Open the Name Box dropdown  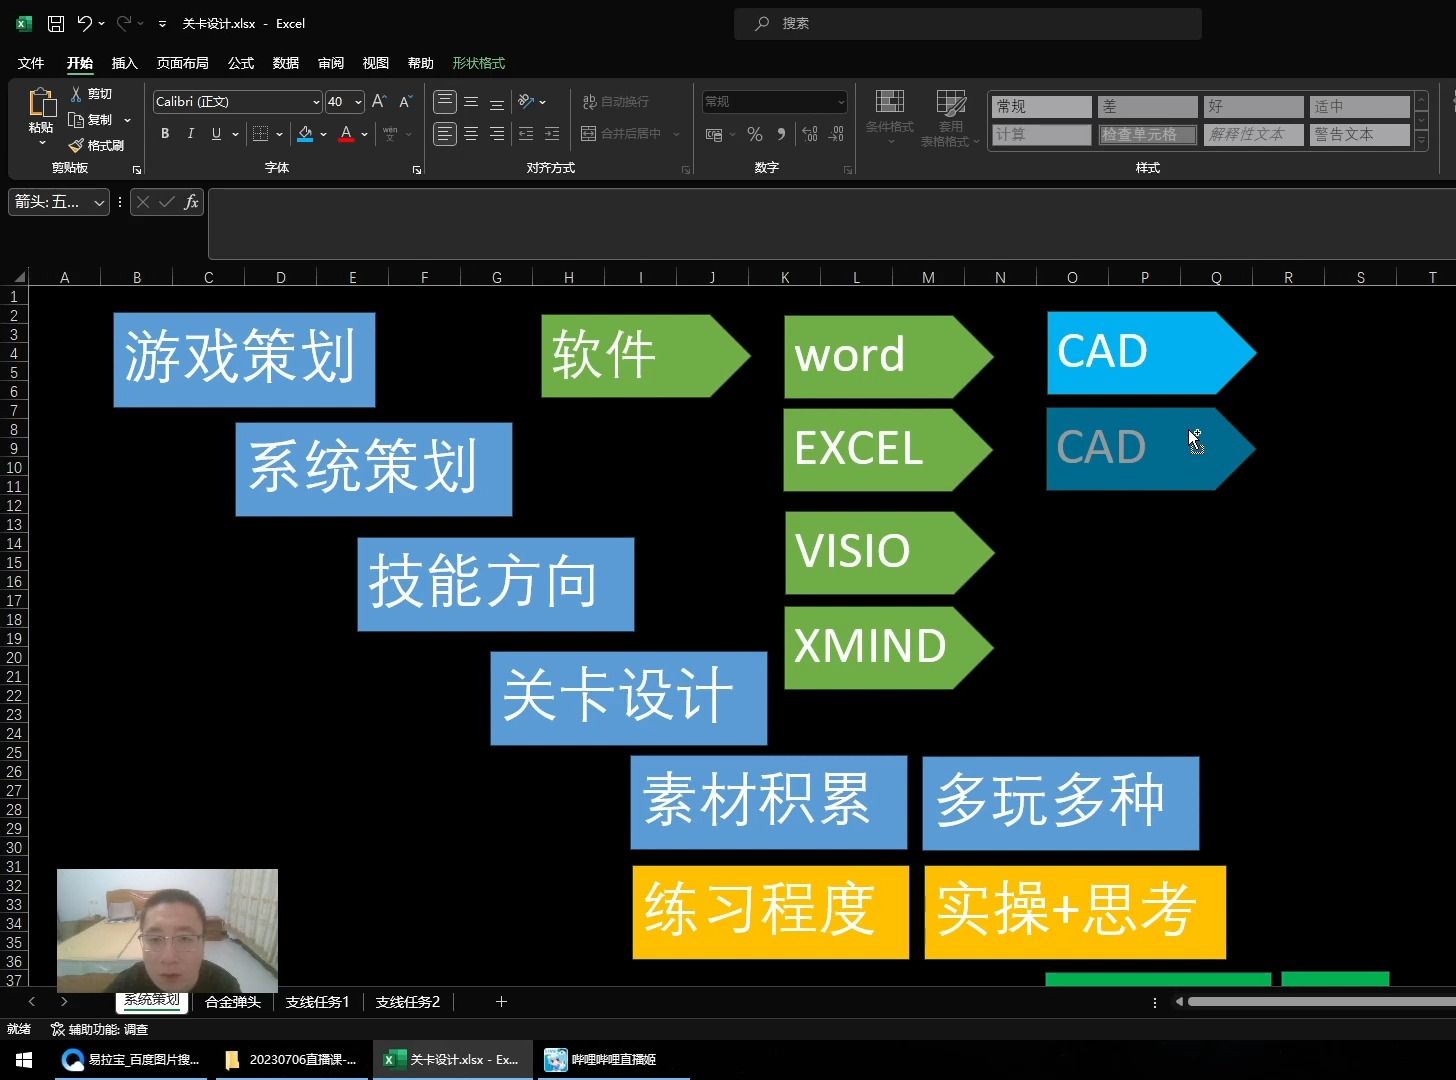99,202
